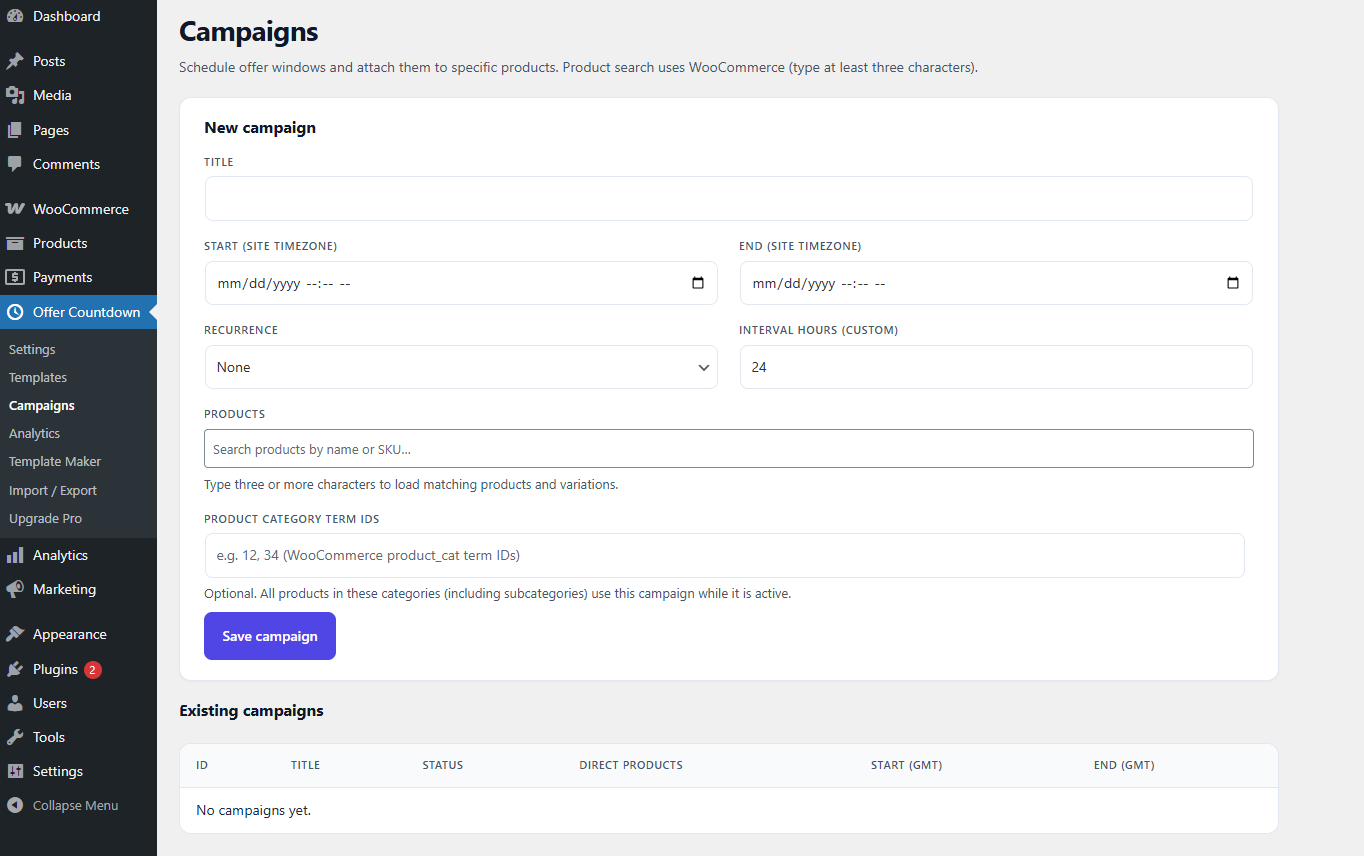Click the Media icon in sidebar
The height and width of the screenshot is (856, 1364).
click(x=15, y=95)
